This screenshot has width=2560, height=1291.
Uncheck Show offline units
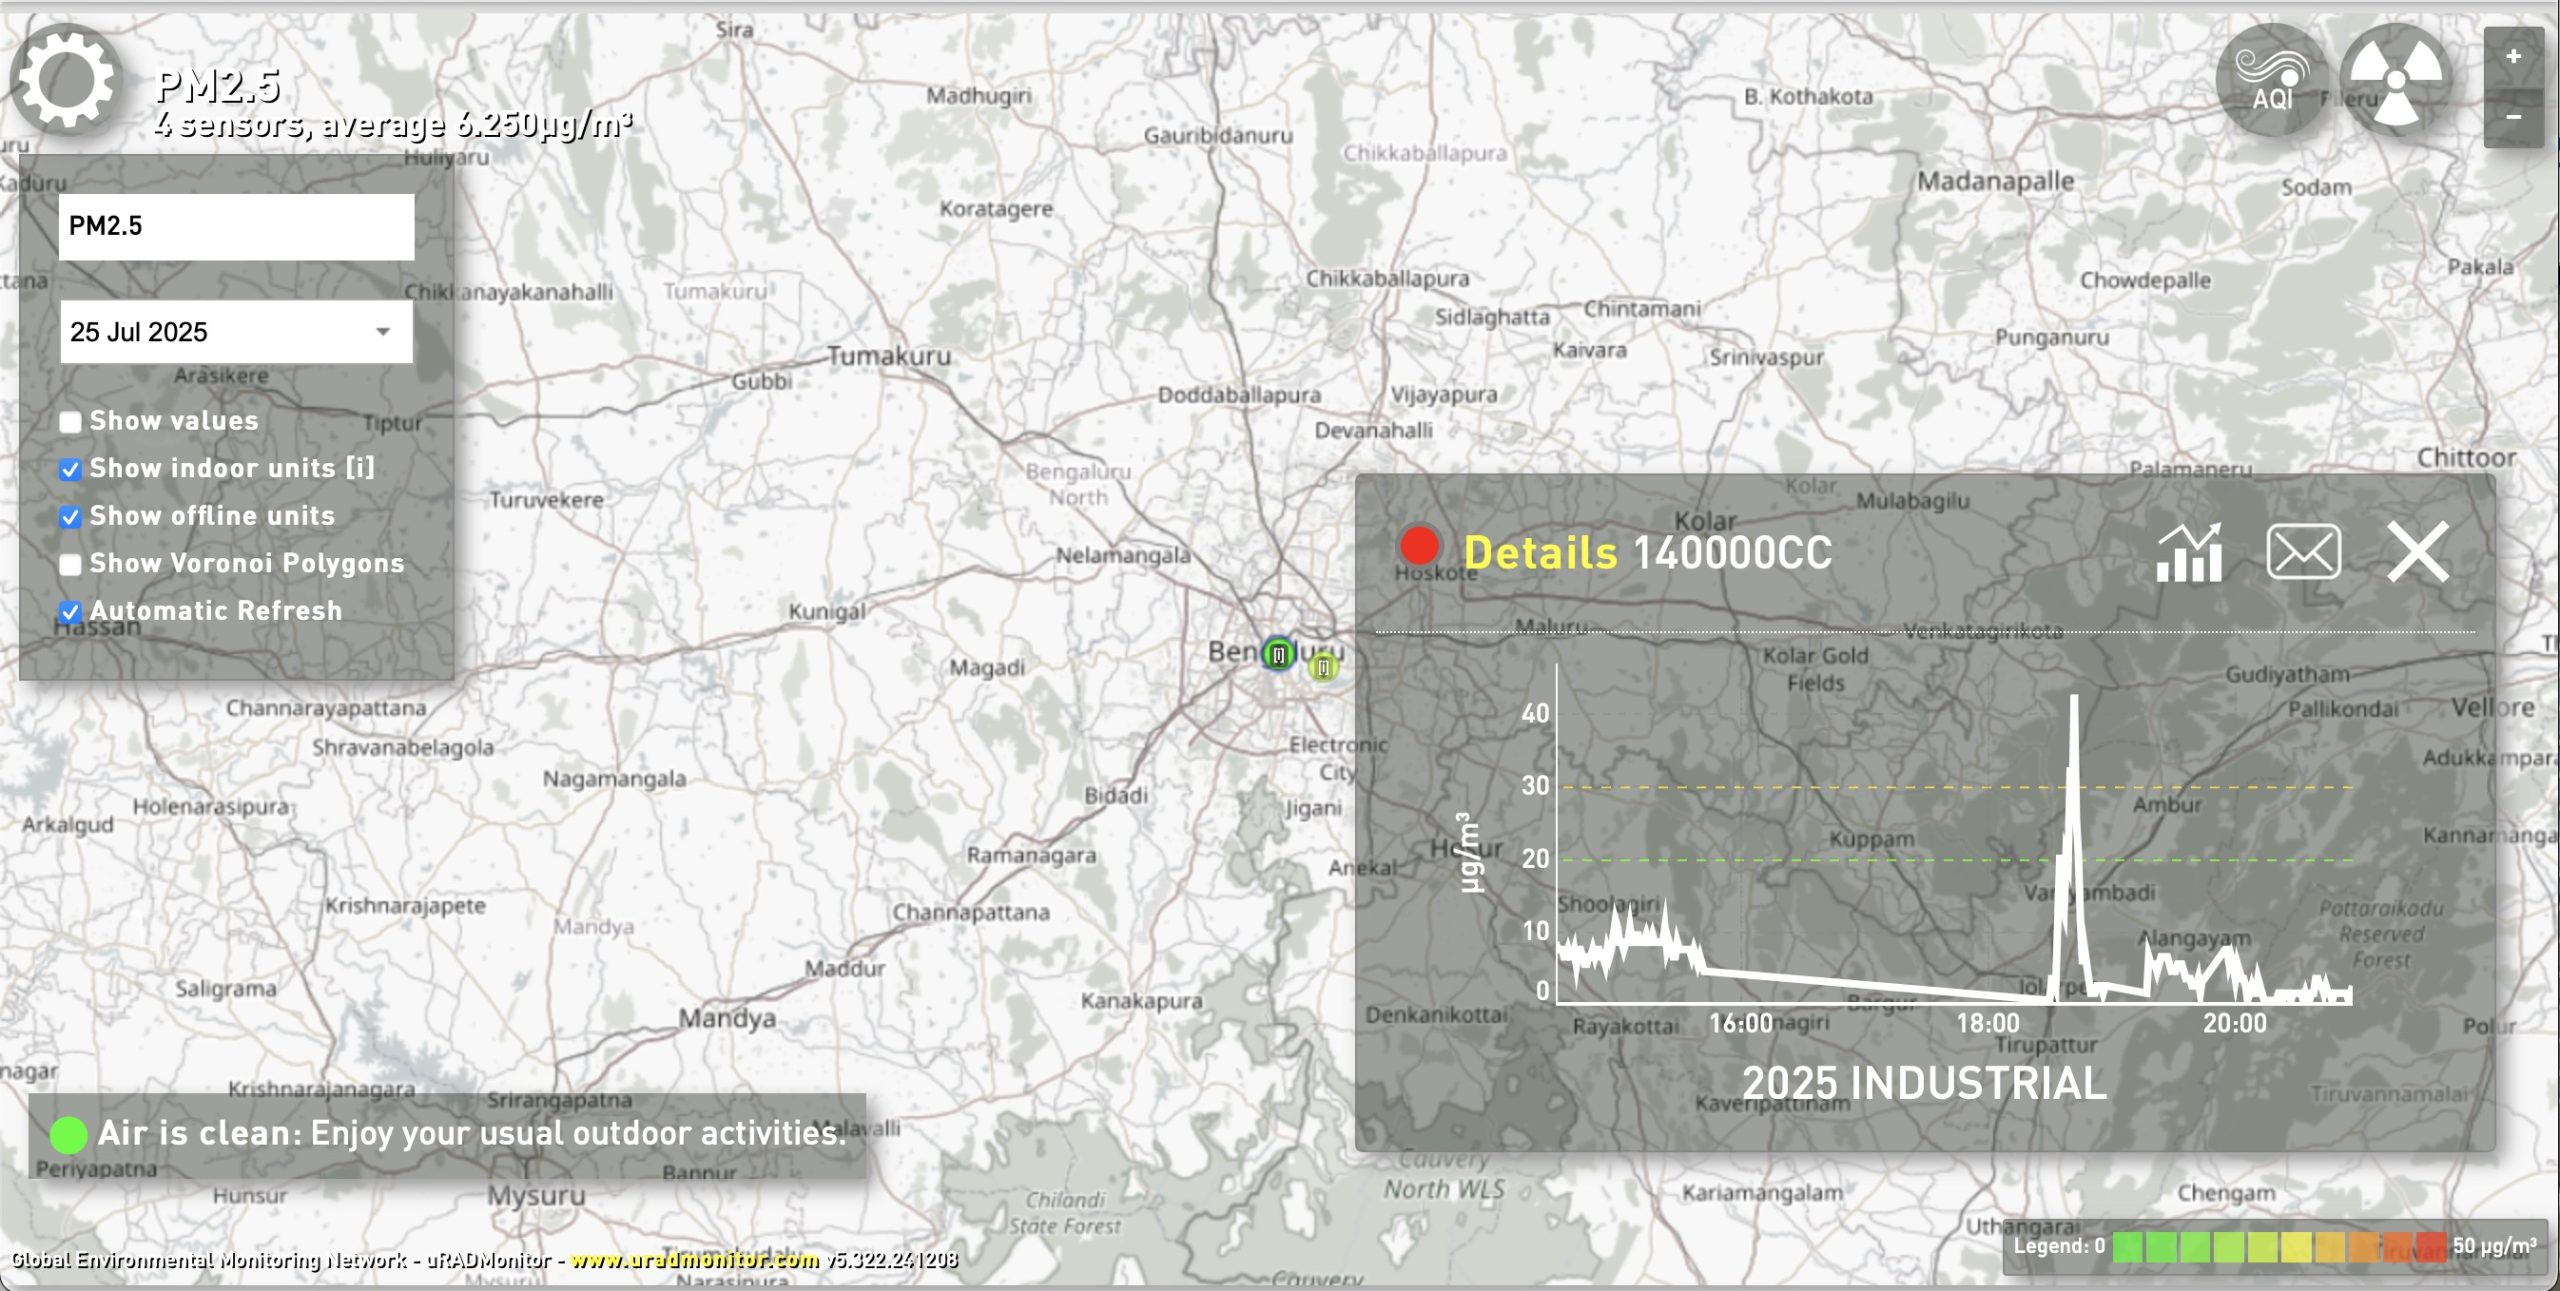[70, 517]
